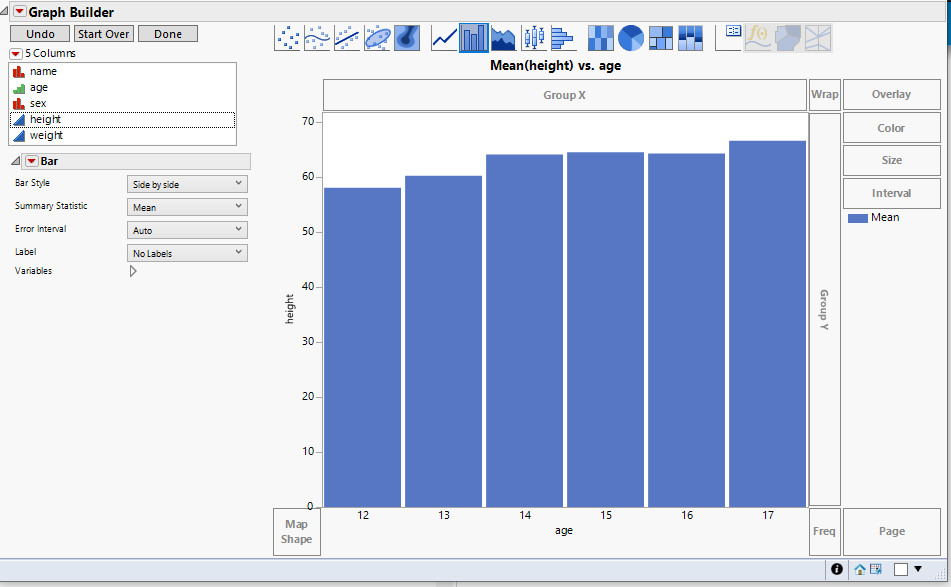This screenshot has height=587, width=951.
Task: Click the Undo button
Action: coord(39,33)
